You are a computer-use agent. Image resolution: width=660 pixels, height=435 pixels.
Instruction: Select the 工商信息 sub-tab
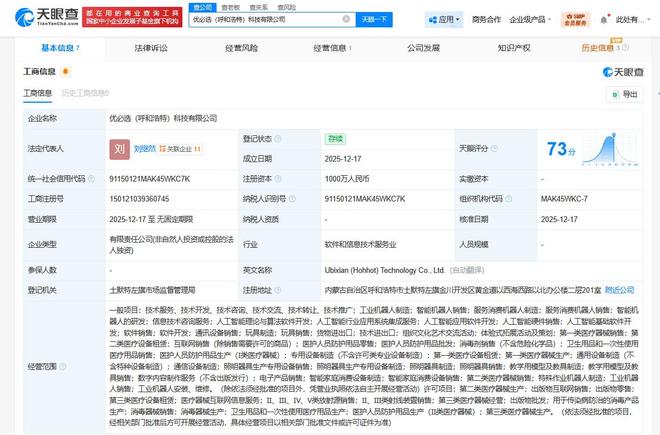coord(37,93)
